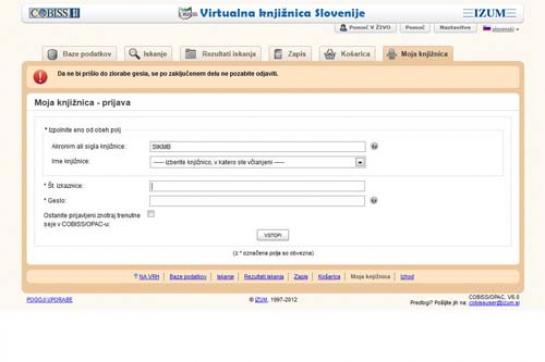Switch to the Košarica tab
Viewport: 545px width, 362px height.
347,54
